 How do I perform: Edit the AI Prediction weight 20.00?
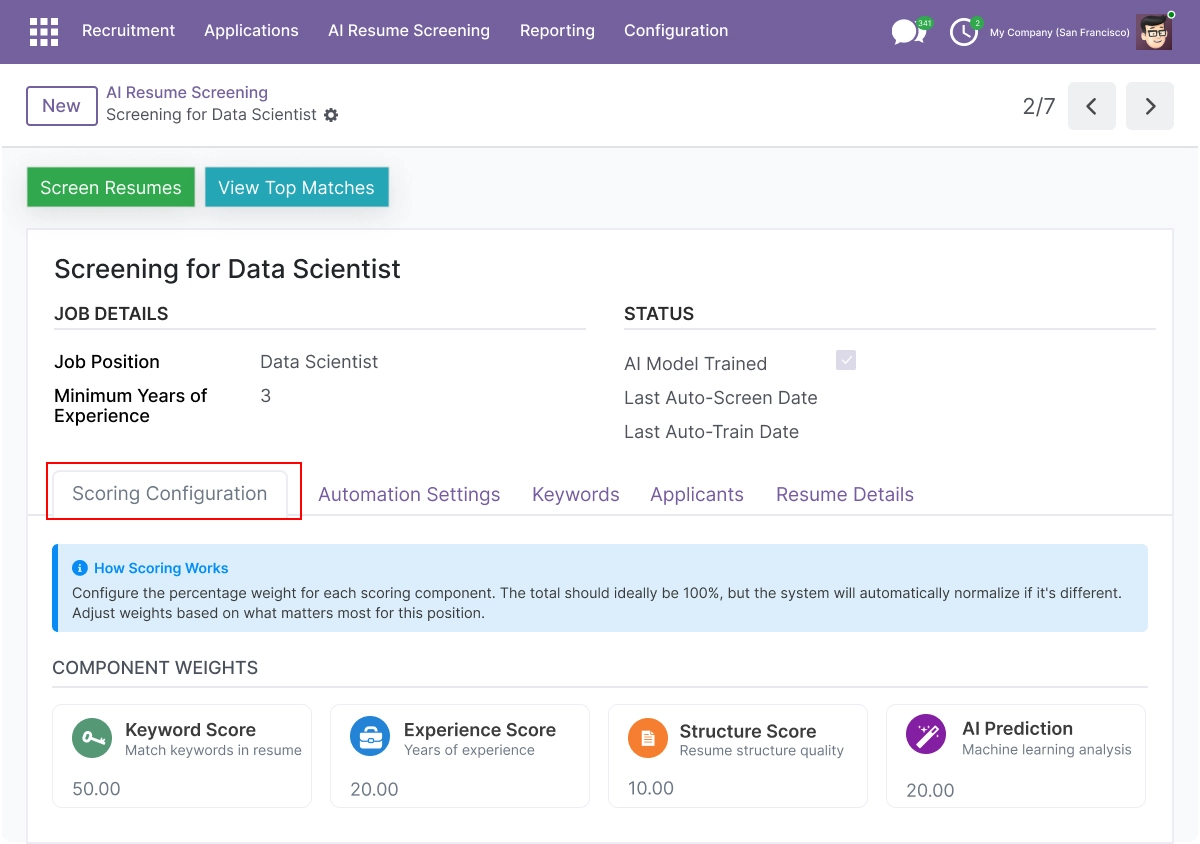click(x=930, y=790)
